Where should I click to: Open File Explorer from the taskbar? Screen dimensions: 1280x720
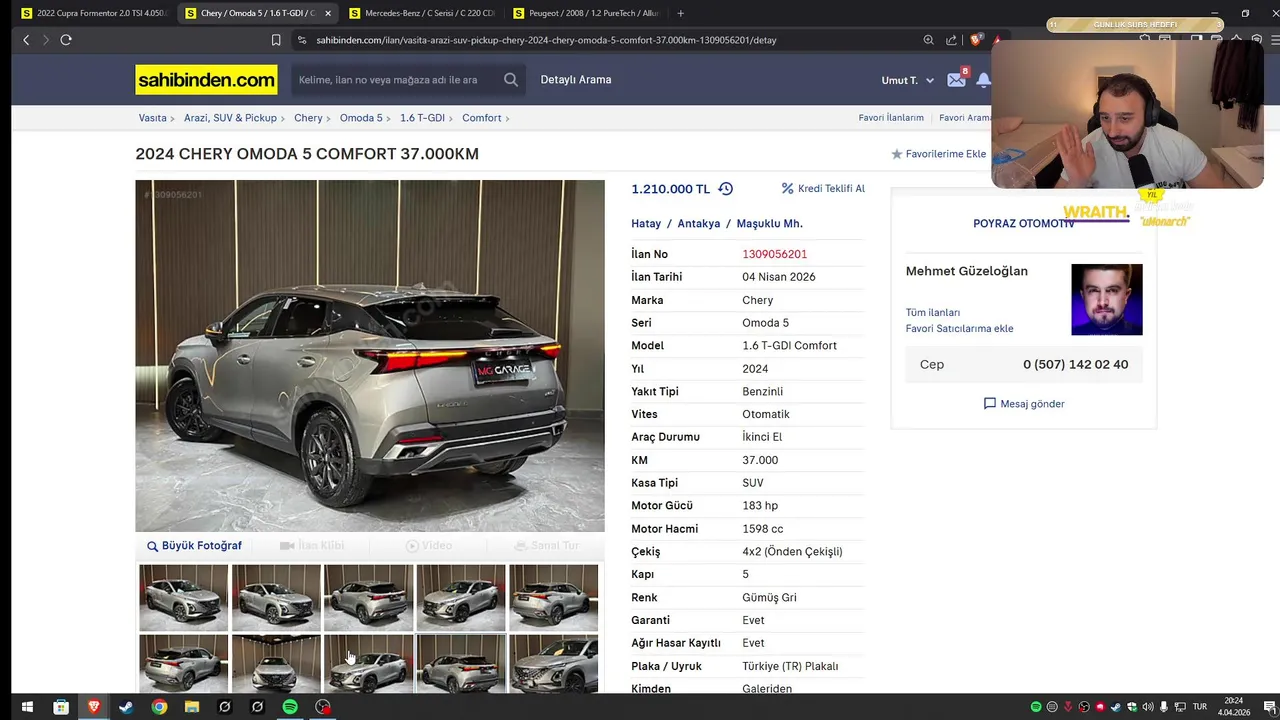192,707
